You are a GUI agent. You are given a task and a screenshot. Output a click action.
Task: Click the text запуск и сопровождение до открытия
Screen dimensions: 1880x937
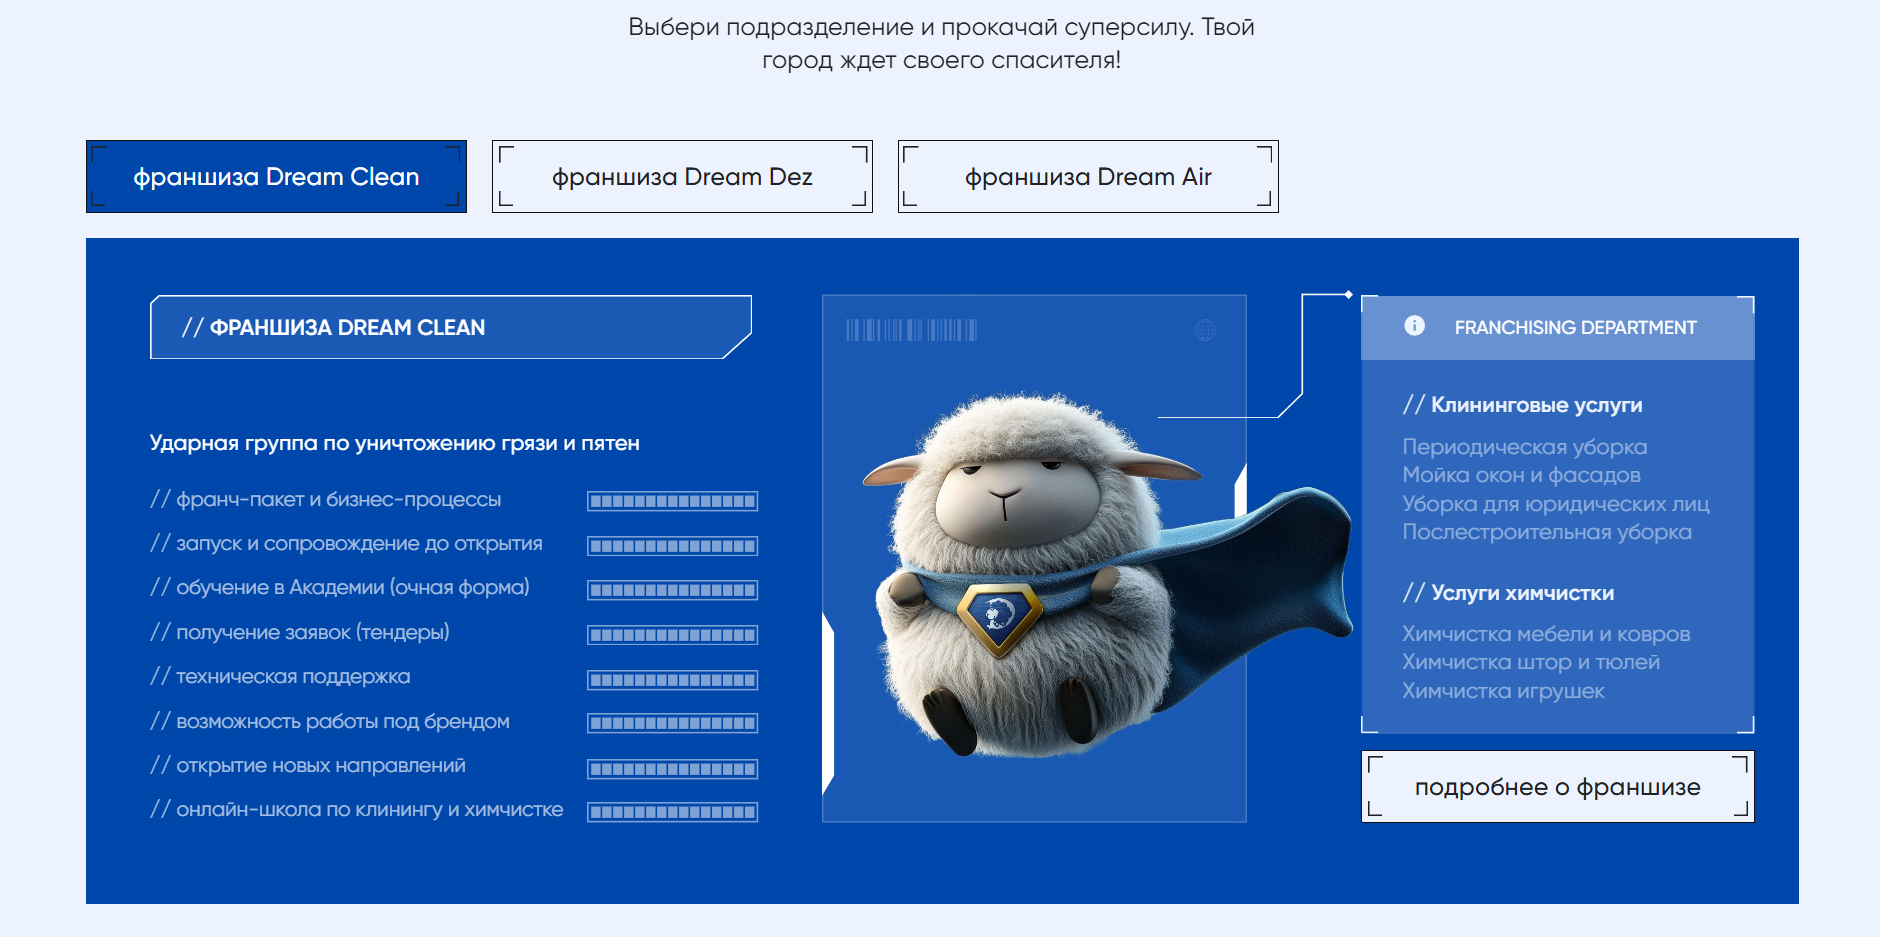click(346, 543)
